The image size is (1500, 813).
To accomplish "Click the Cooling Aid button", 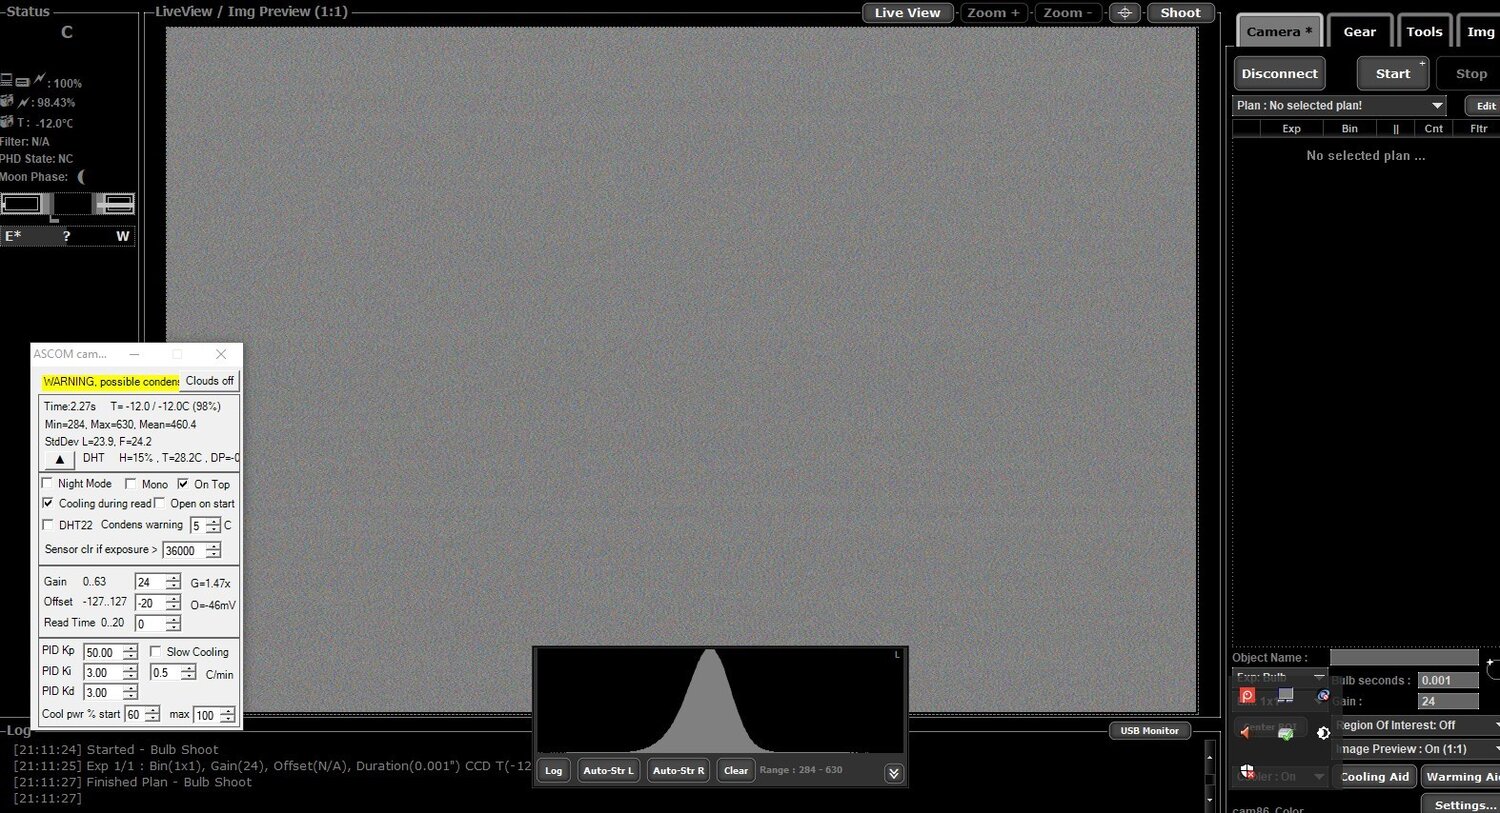I will pyautogui.click(x=1374, y=777).
